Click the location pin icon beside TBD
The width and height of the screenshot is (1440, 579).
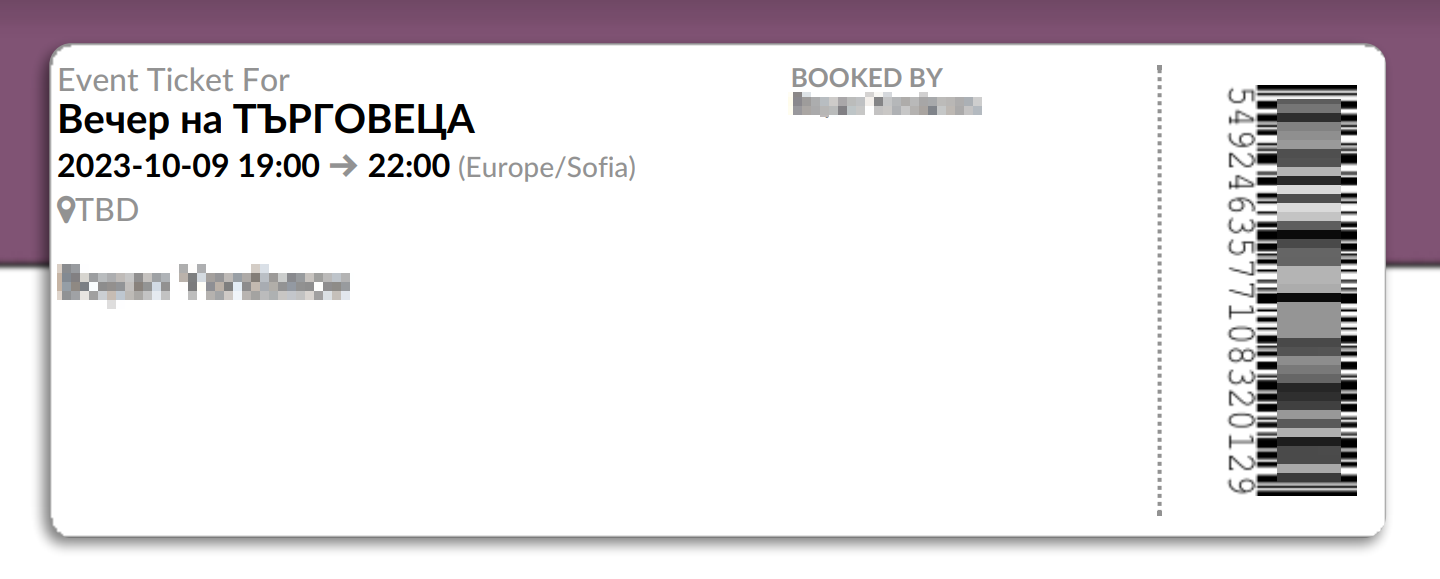click(67, 210)
